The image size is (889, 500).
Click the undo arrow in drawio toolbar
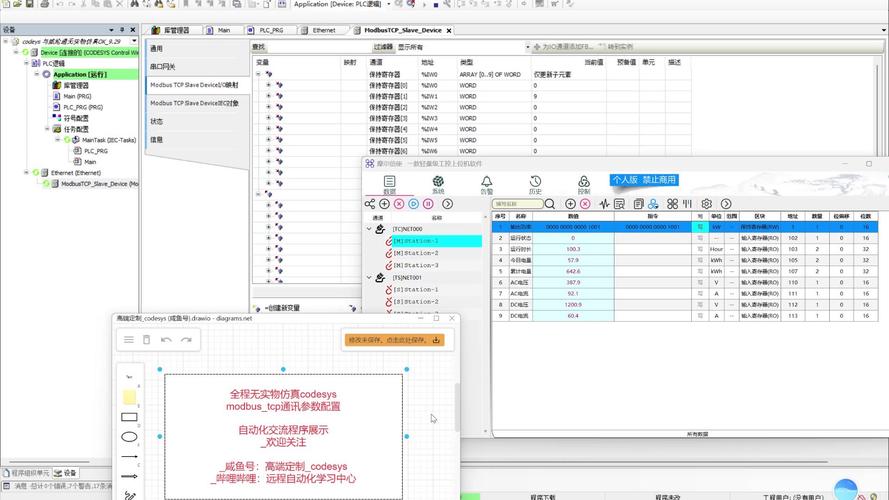pyautogui.click(x=166, y=340)
